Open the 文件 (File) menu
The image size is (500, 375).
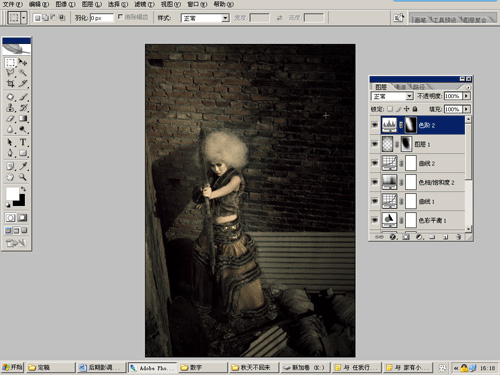coord(13,4)
